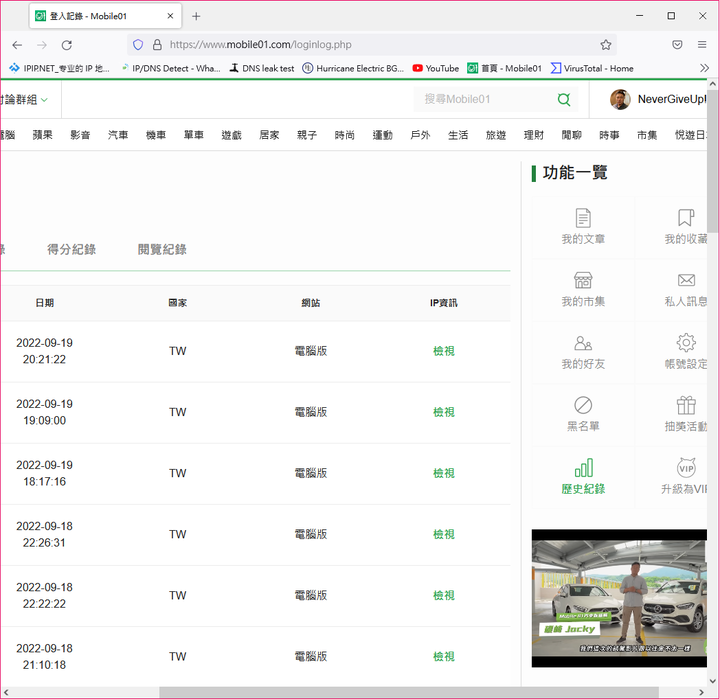Select 歷史紀錄 history chart icon

click(583, 468)
